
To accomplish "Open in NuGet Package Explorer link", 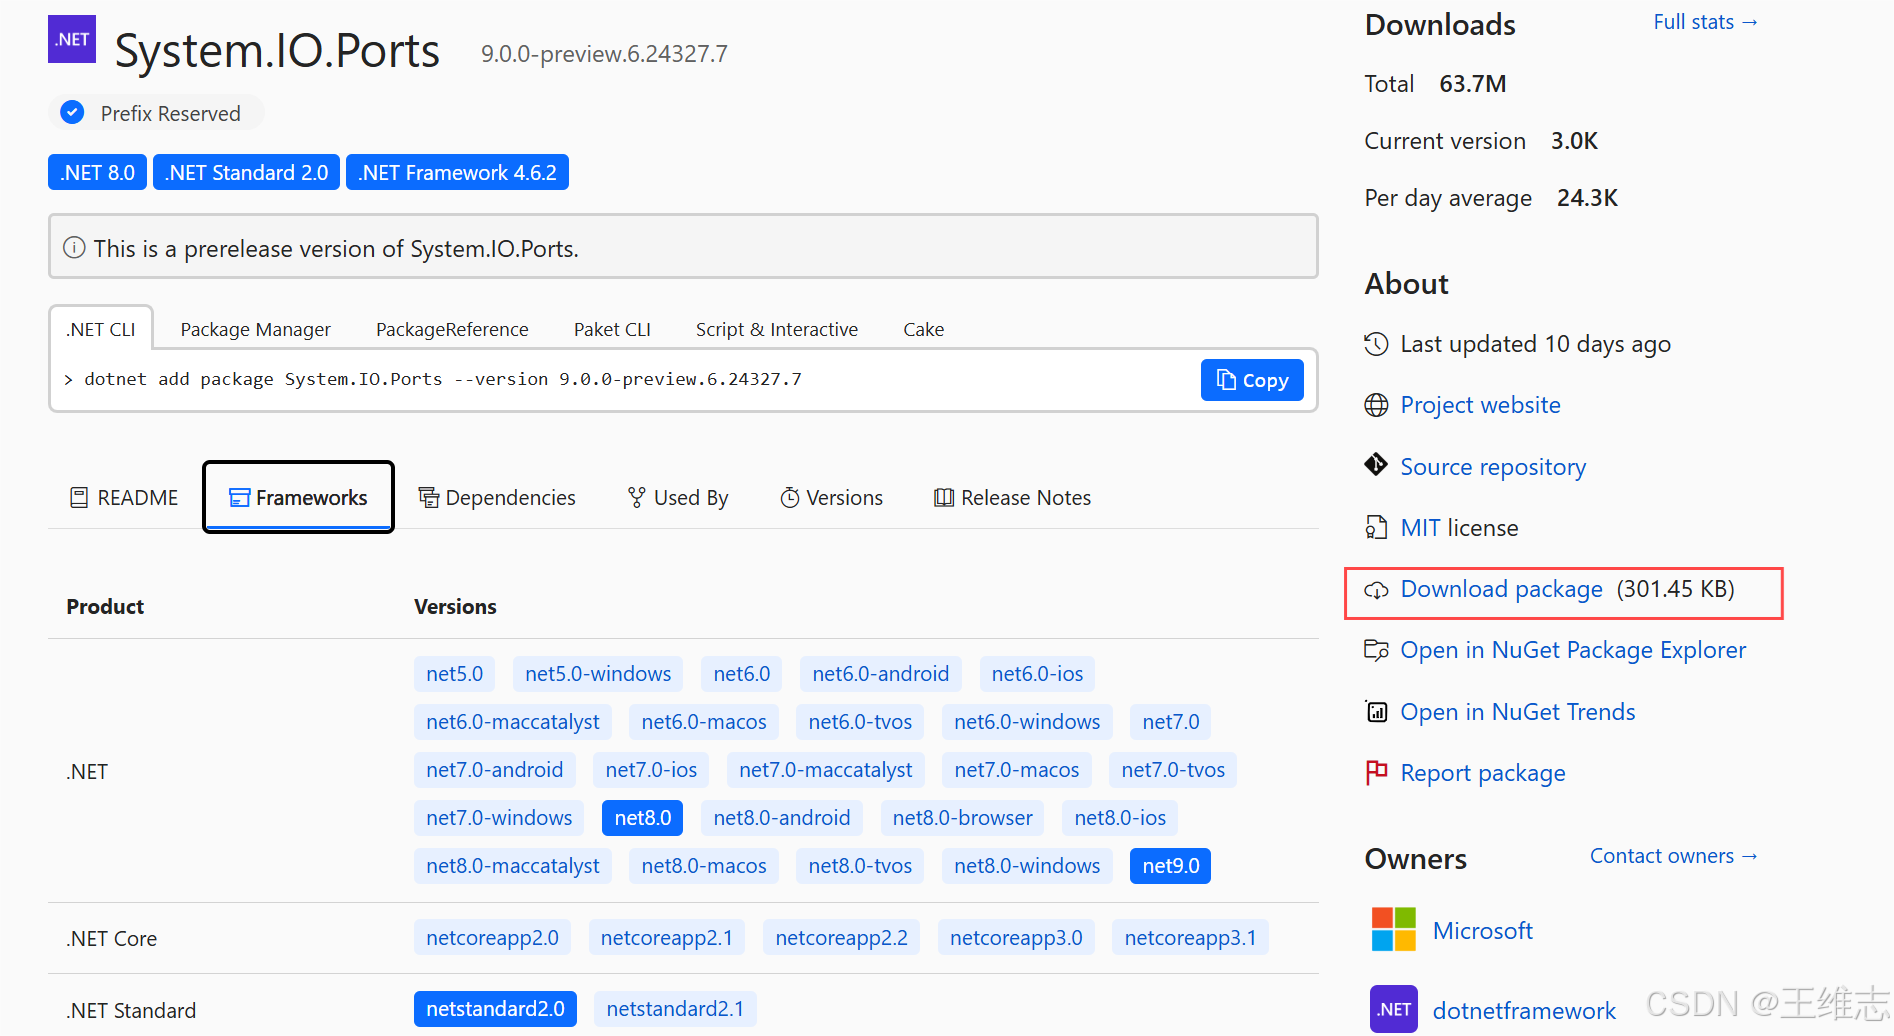I will tap(1573, 650).
